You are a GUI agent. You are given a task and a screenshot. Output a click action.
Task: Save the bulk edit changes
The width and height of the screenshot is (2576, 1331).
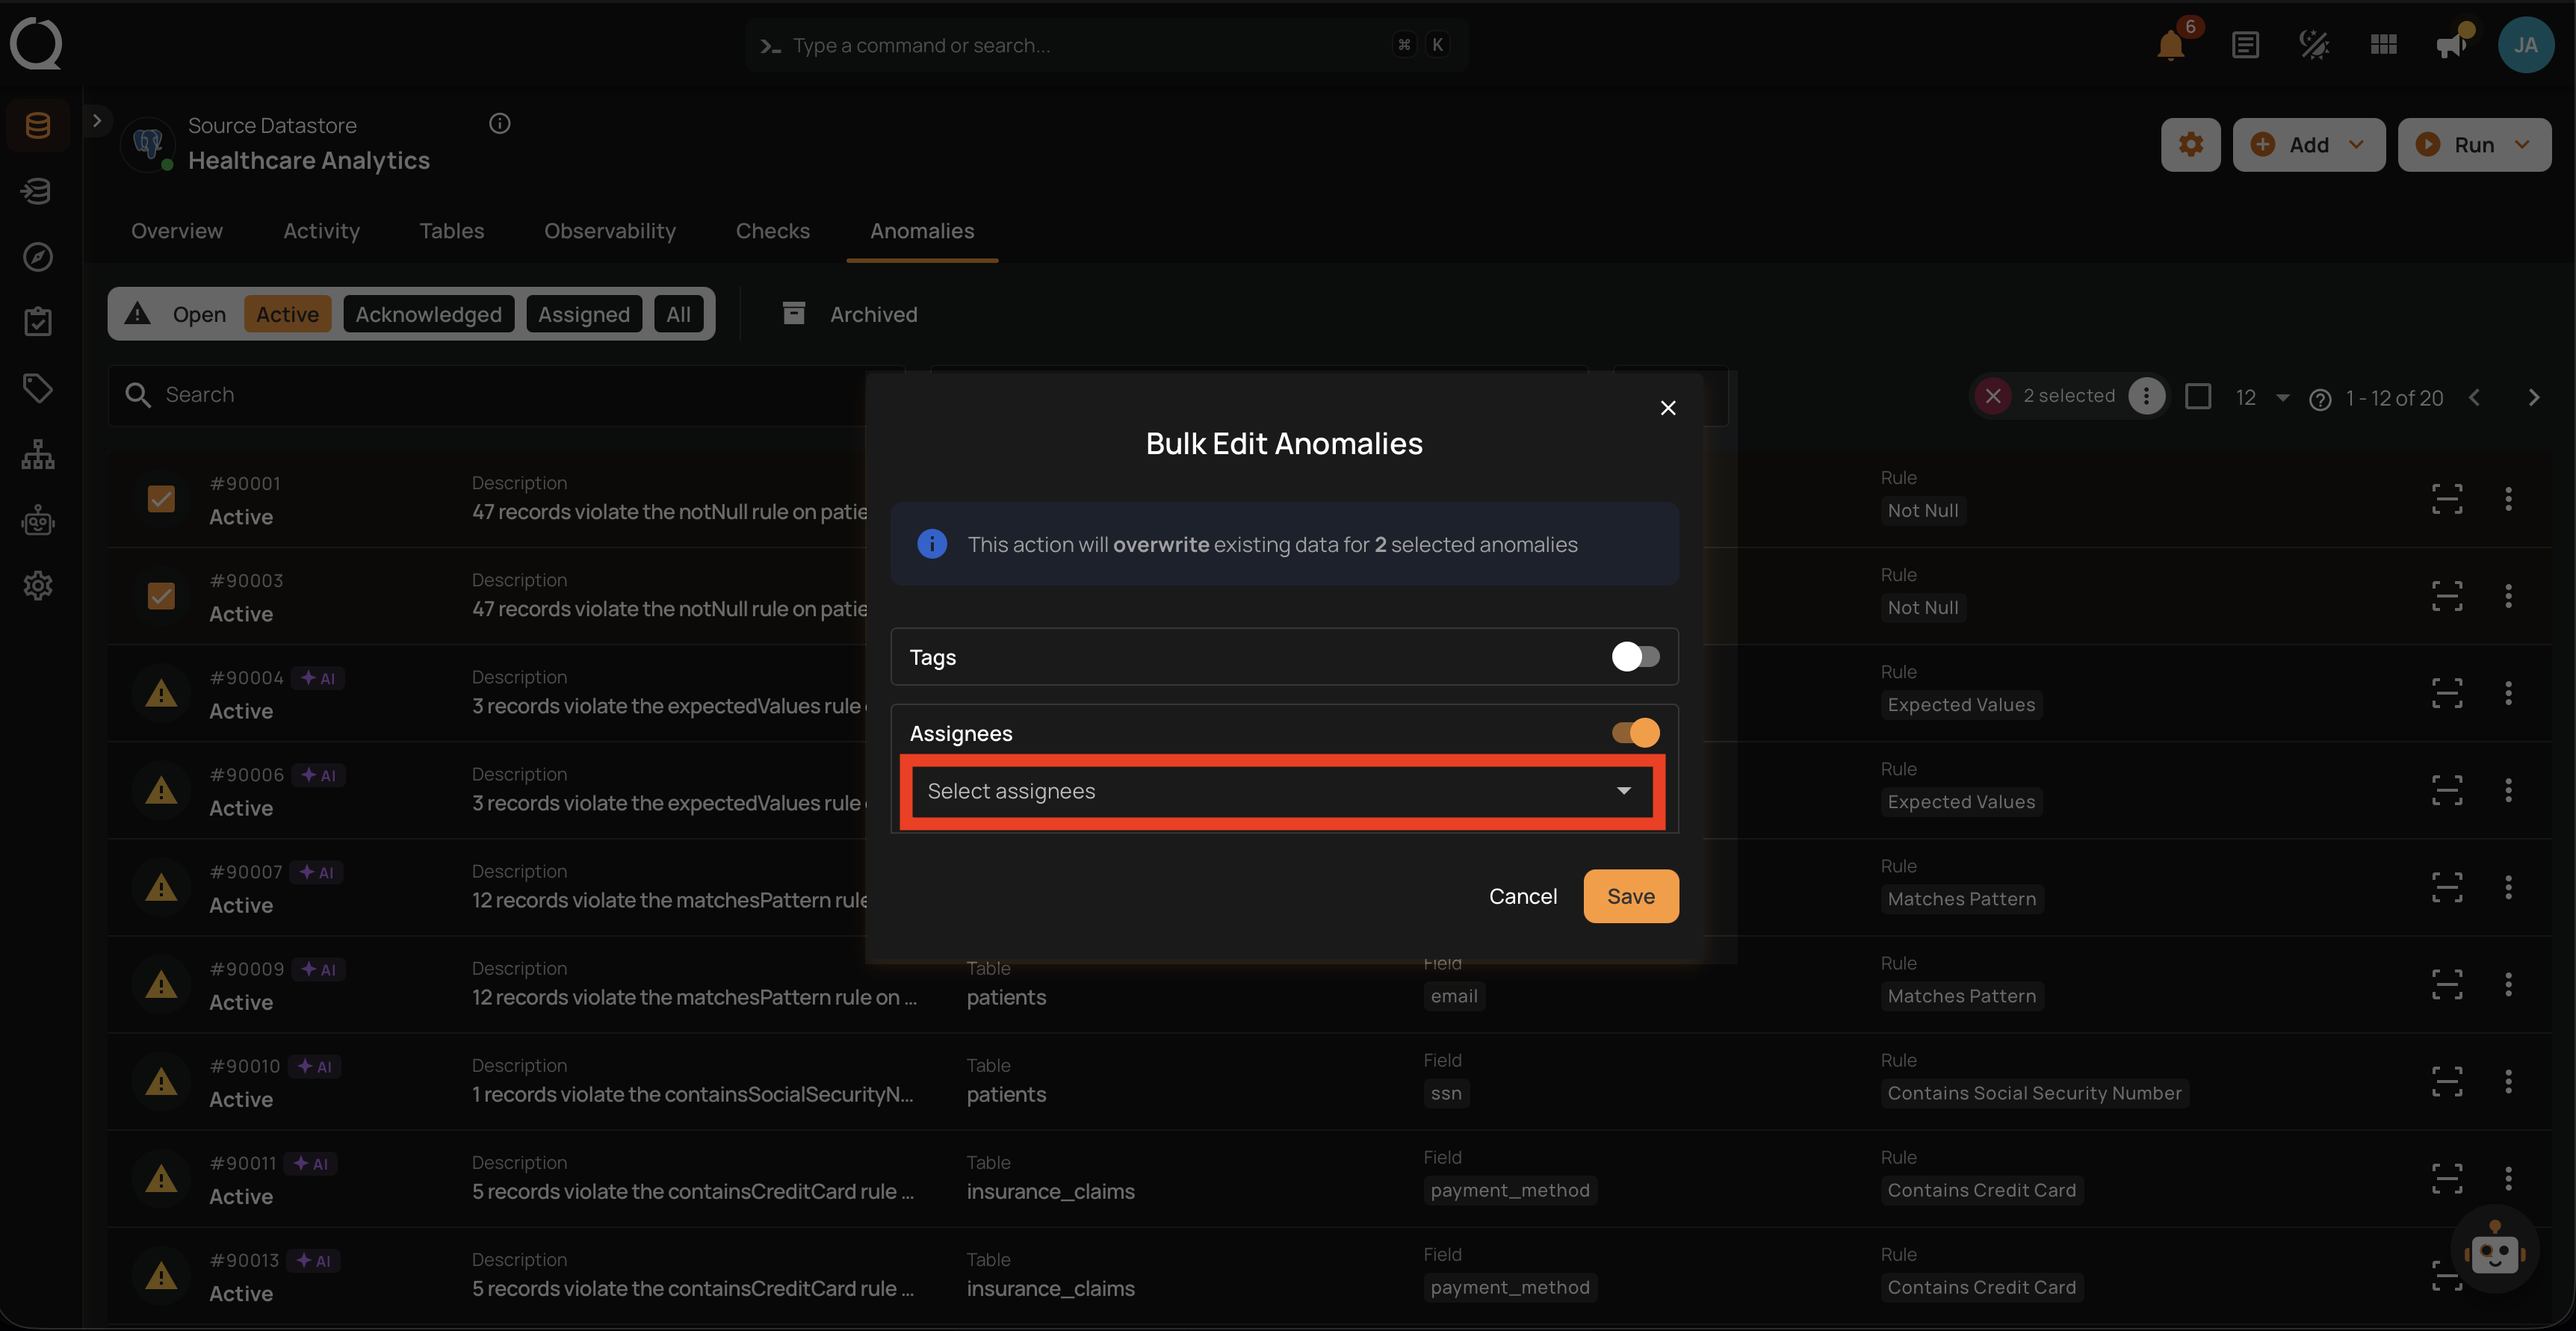tap(1631, 896)
